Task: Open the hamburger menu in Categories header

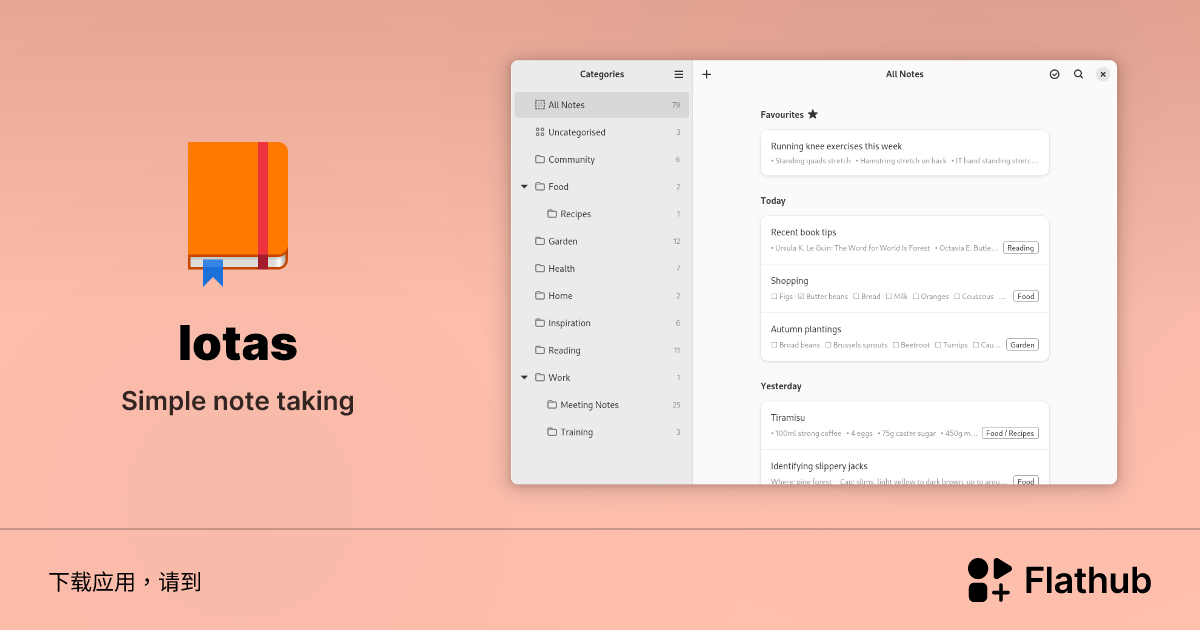Action: pyautogui.click(x=679, y=74)
